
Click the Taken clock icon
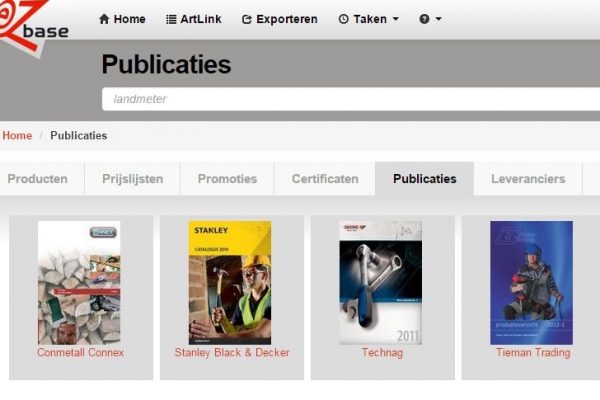coord(343,19)
